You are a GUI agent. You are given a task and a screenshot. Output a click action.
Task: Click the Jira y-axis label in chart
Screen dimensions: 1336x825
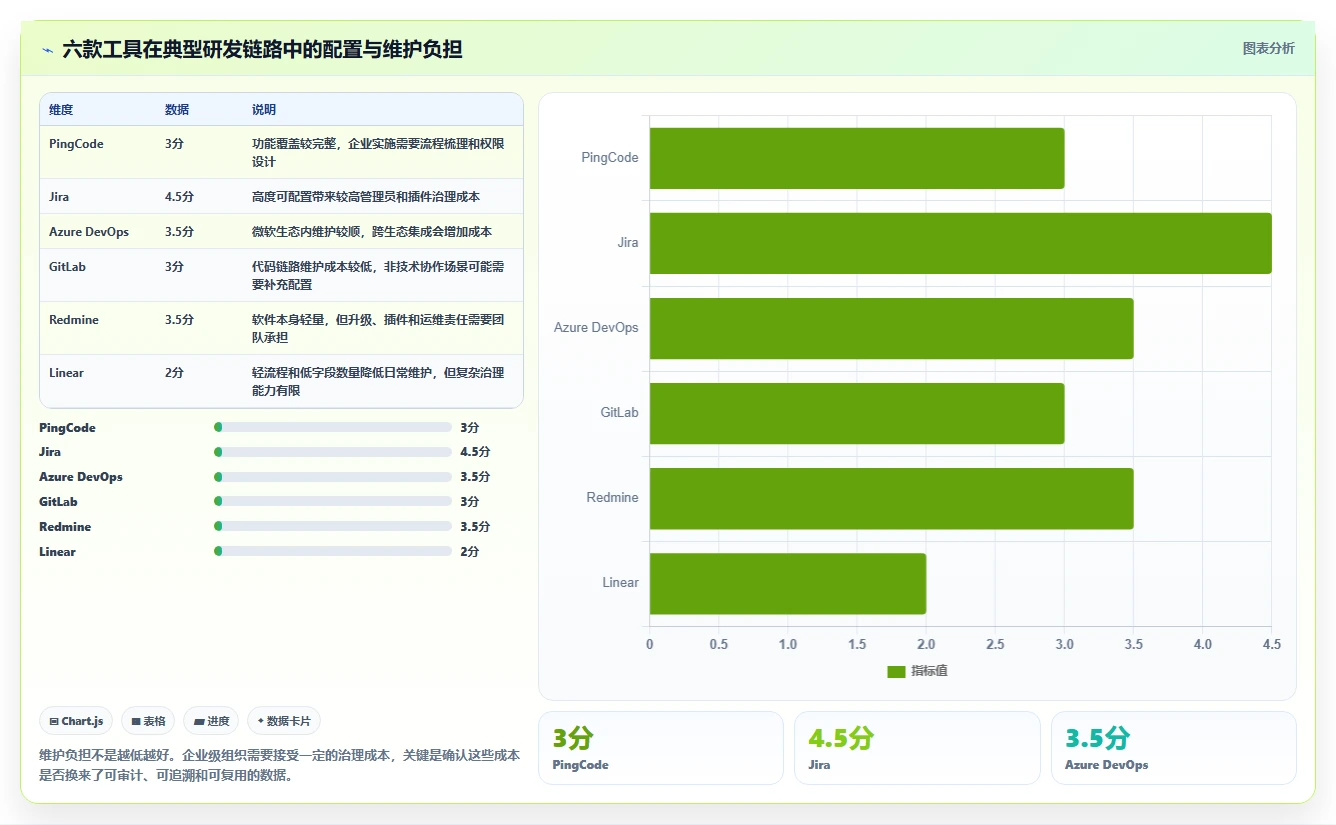click(628, 243)
